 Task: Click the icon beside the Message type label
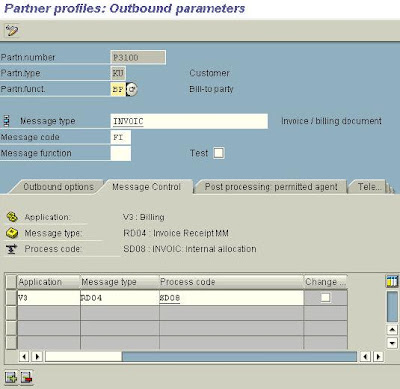[x=7, y=121]
